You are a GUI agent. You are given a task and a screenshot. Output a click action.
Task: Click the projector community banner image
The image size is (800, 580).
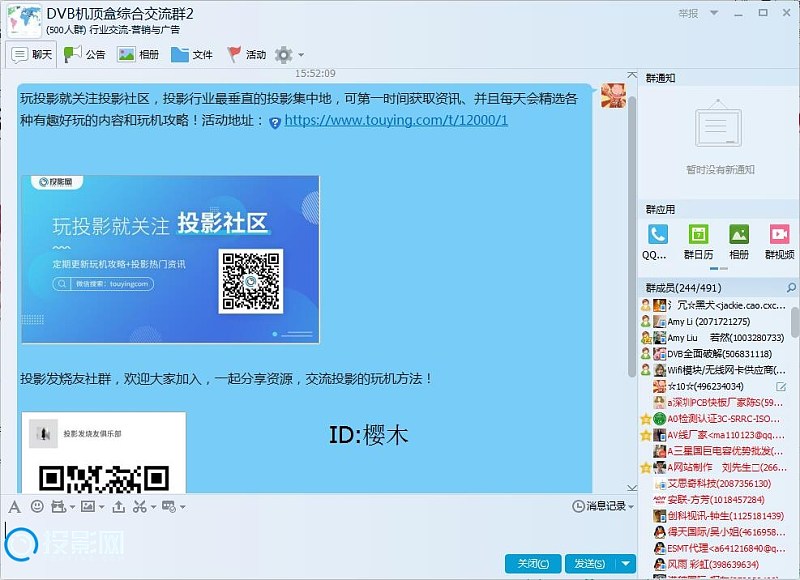[x=170, y=259]
